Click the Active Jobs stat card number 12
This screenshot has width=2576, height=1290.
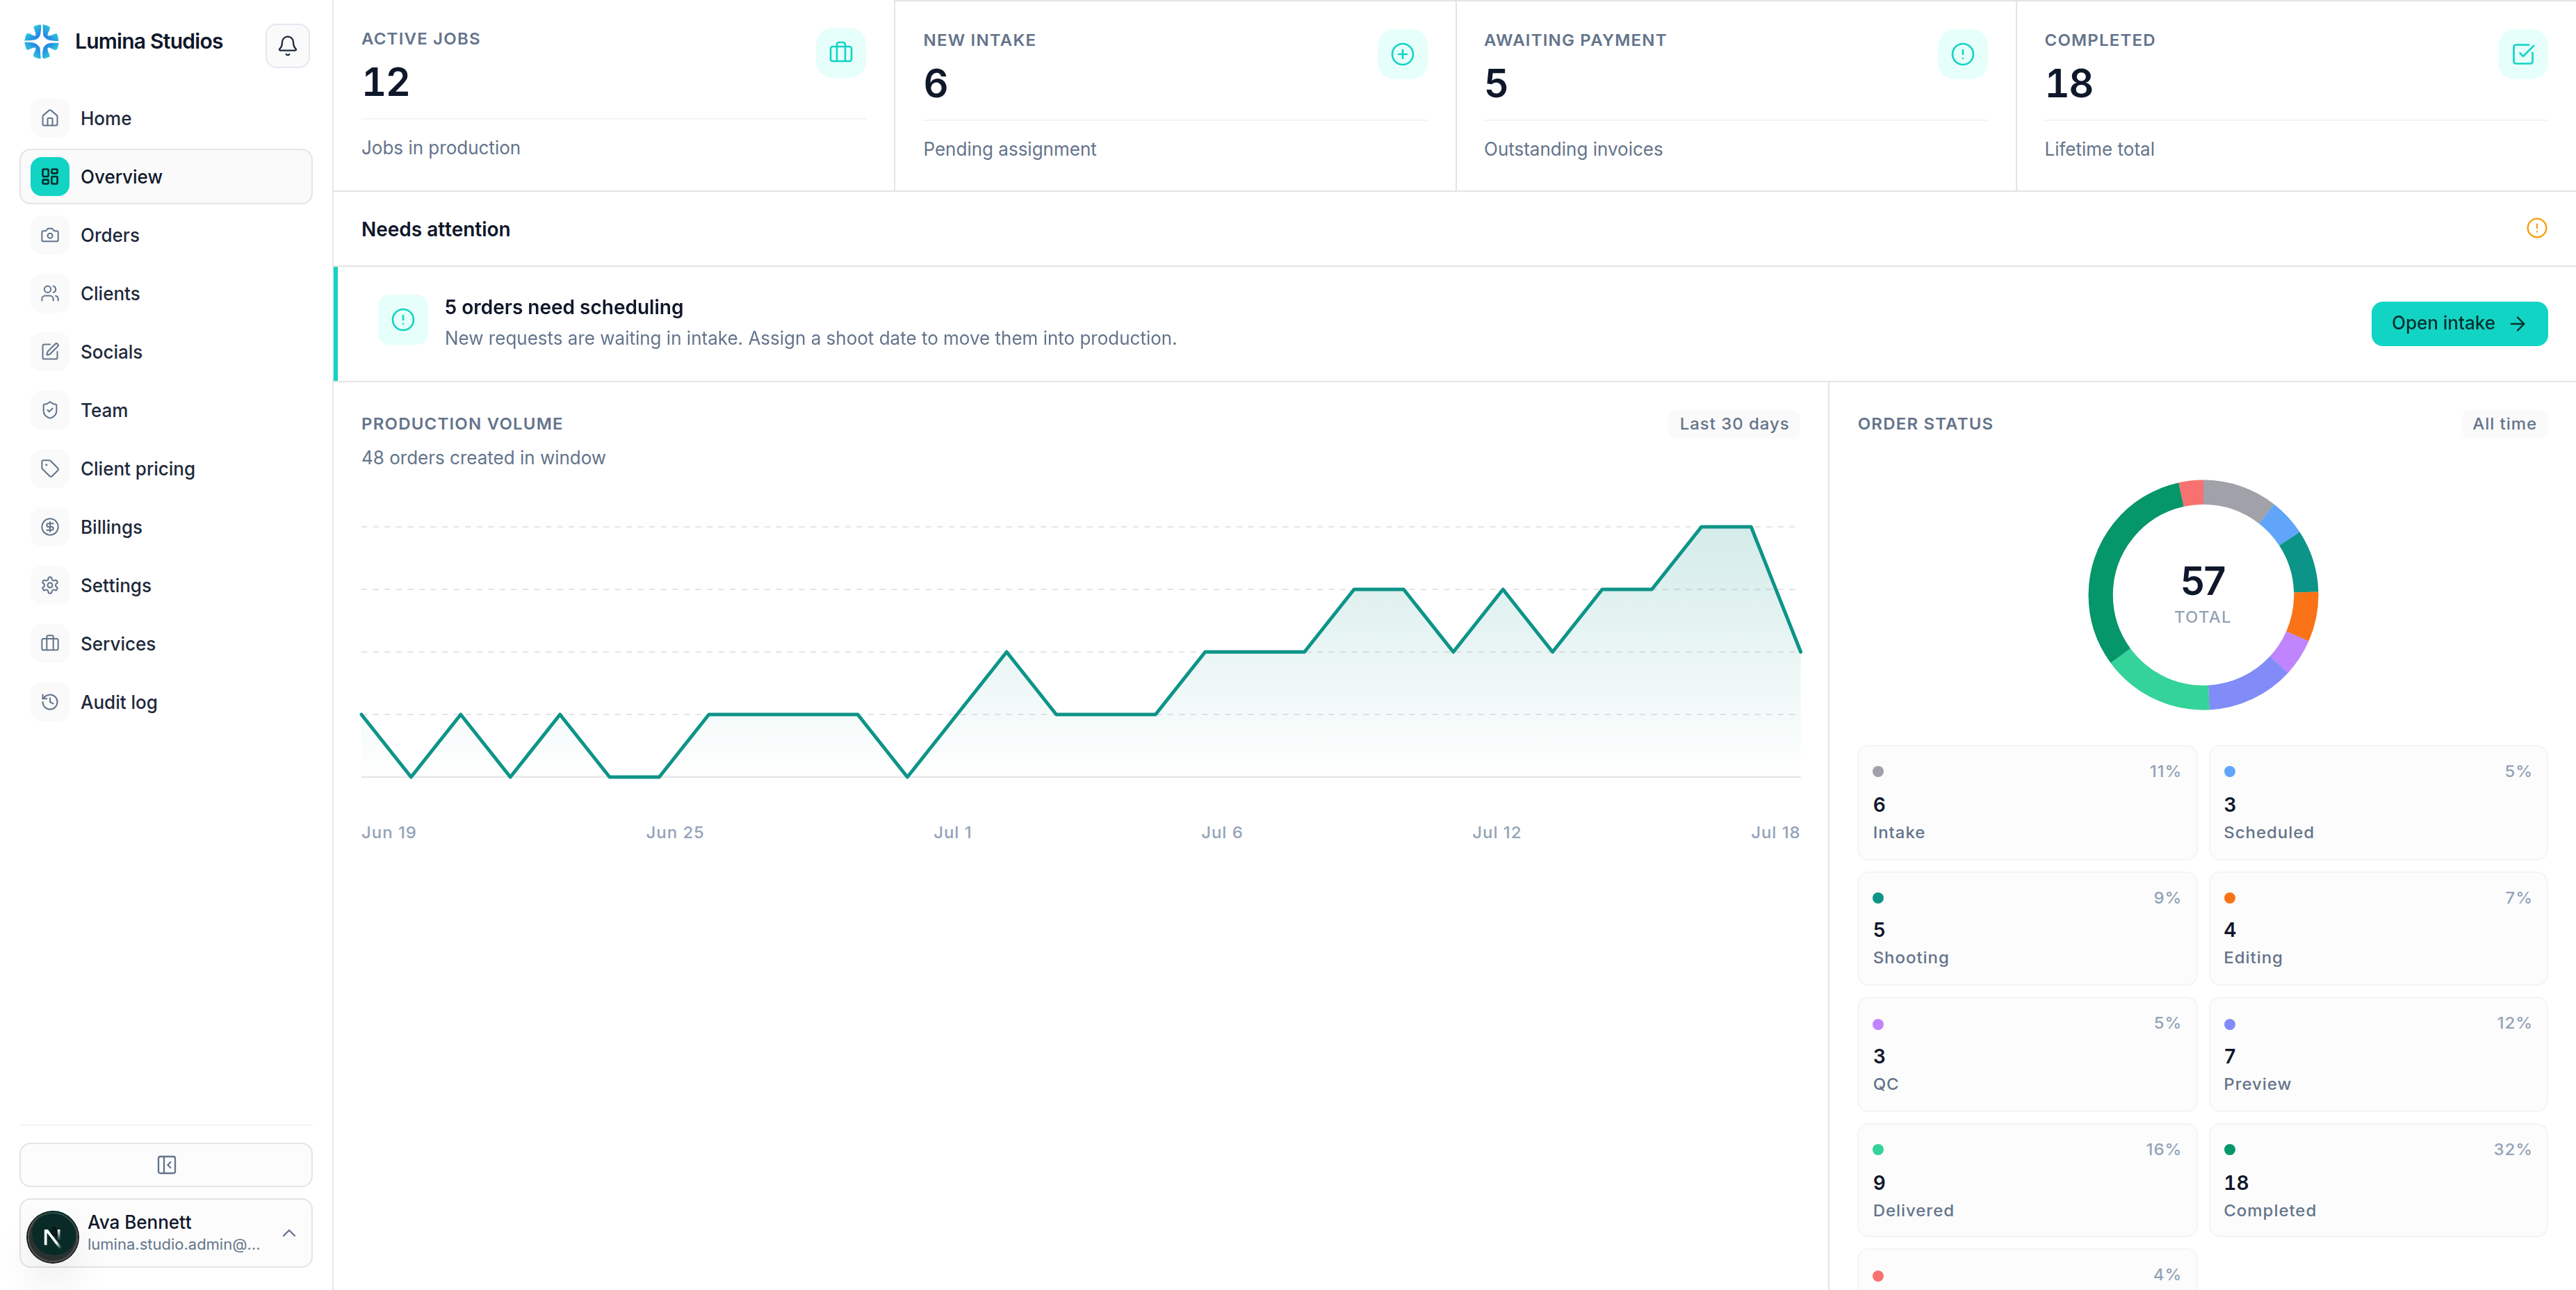(x=386, y=82)
